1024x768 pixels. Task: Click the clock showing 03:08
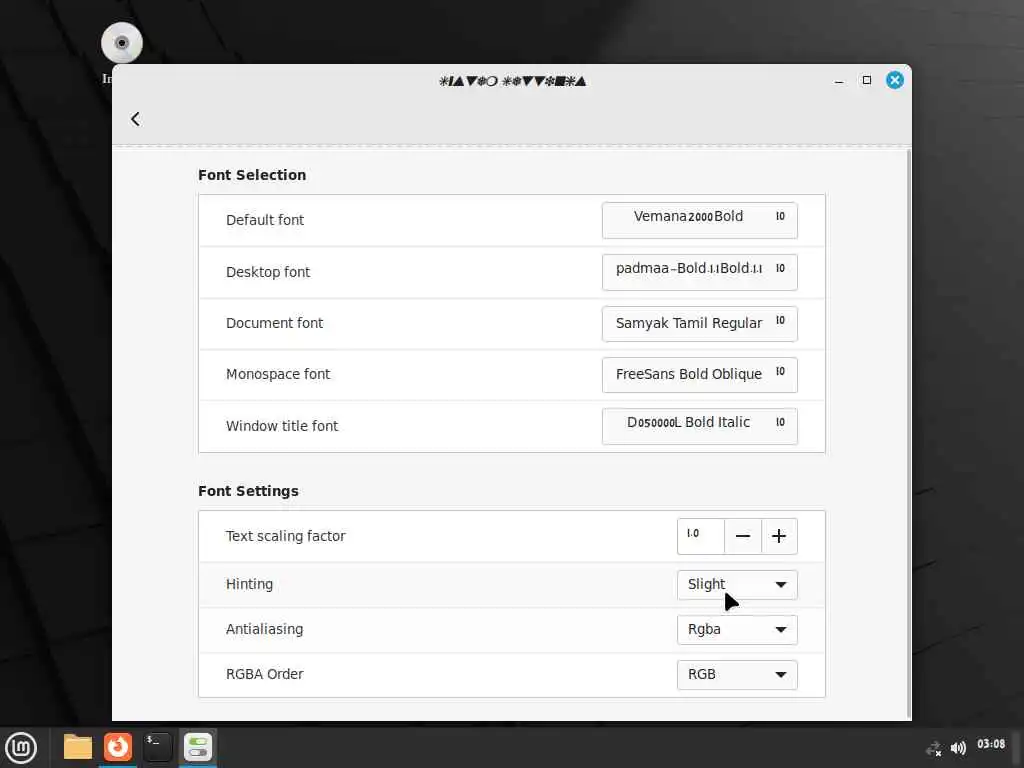[991, 744]
